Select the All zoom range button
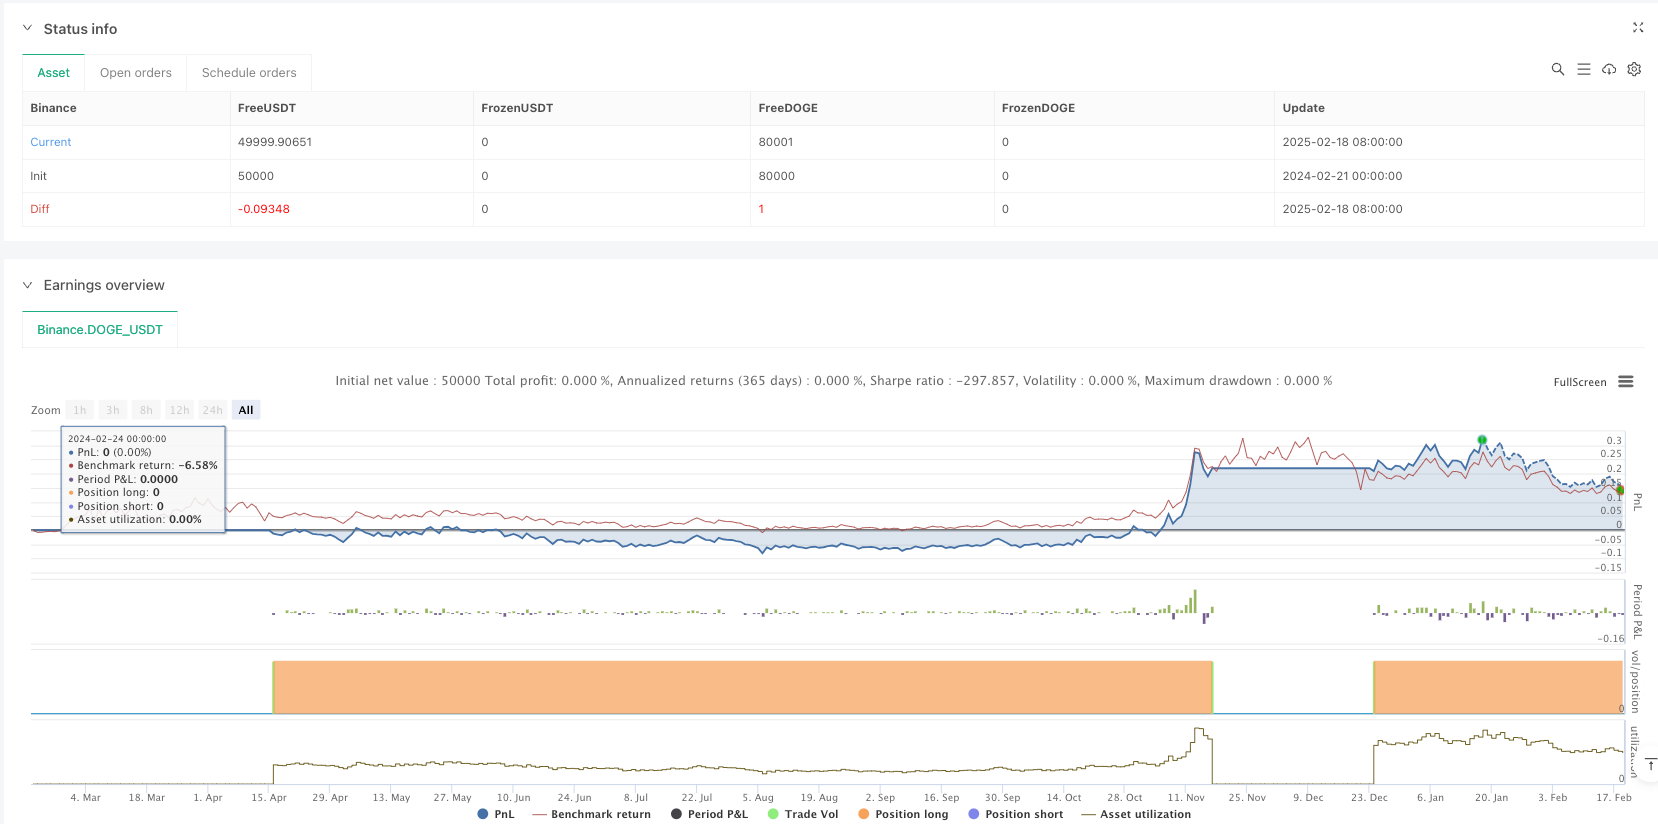The height and width of the screenshot is (824, 1658). [x=246, y=410]
